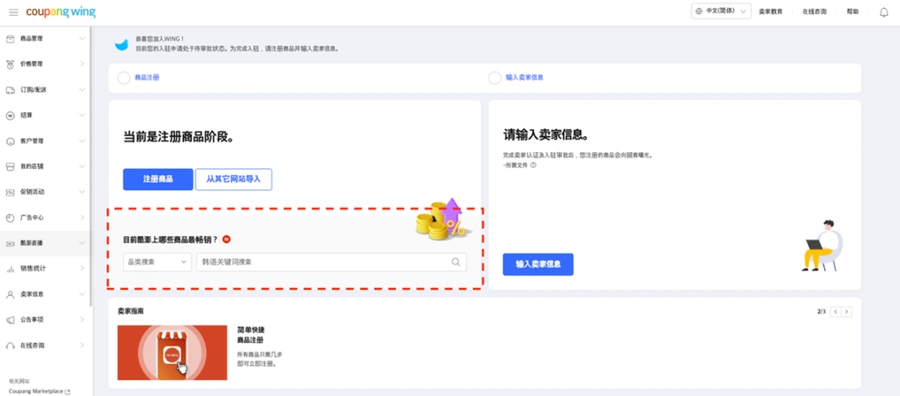Image resolution: width=900 pixels, height=396 pixels.
Task: Expand 促销活动 with its chevron
Action: 82,192
